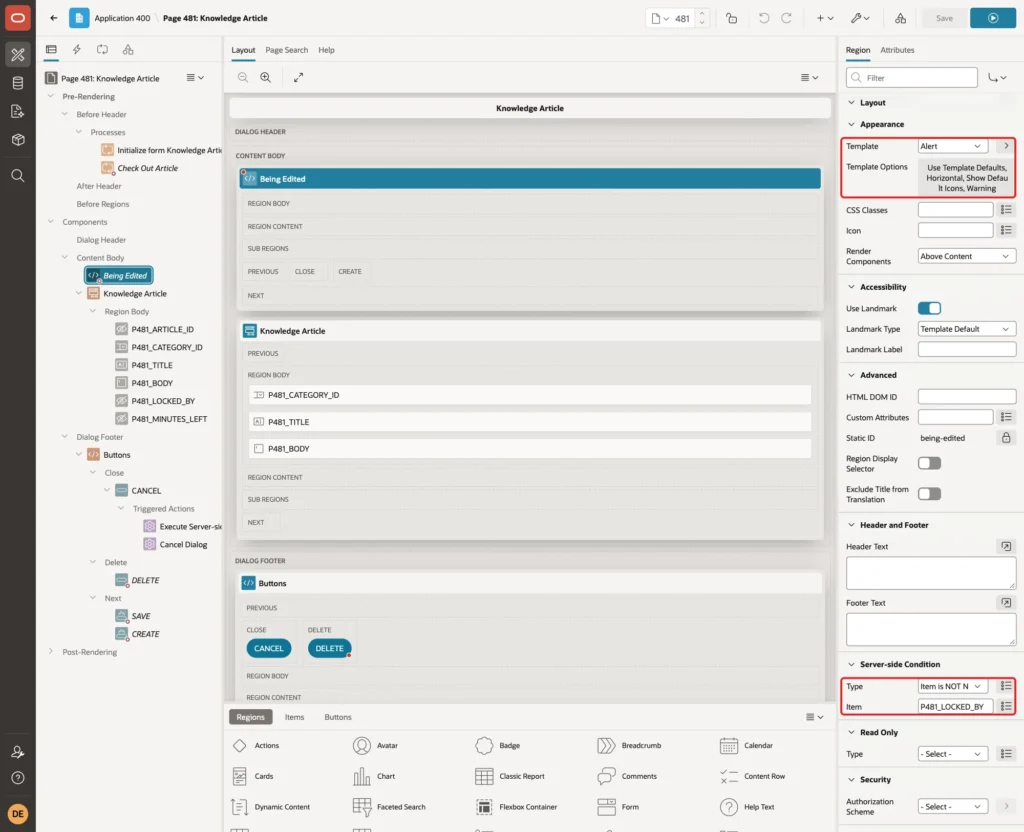Open the Create plus menu

[x=825, y=18]
